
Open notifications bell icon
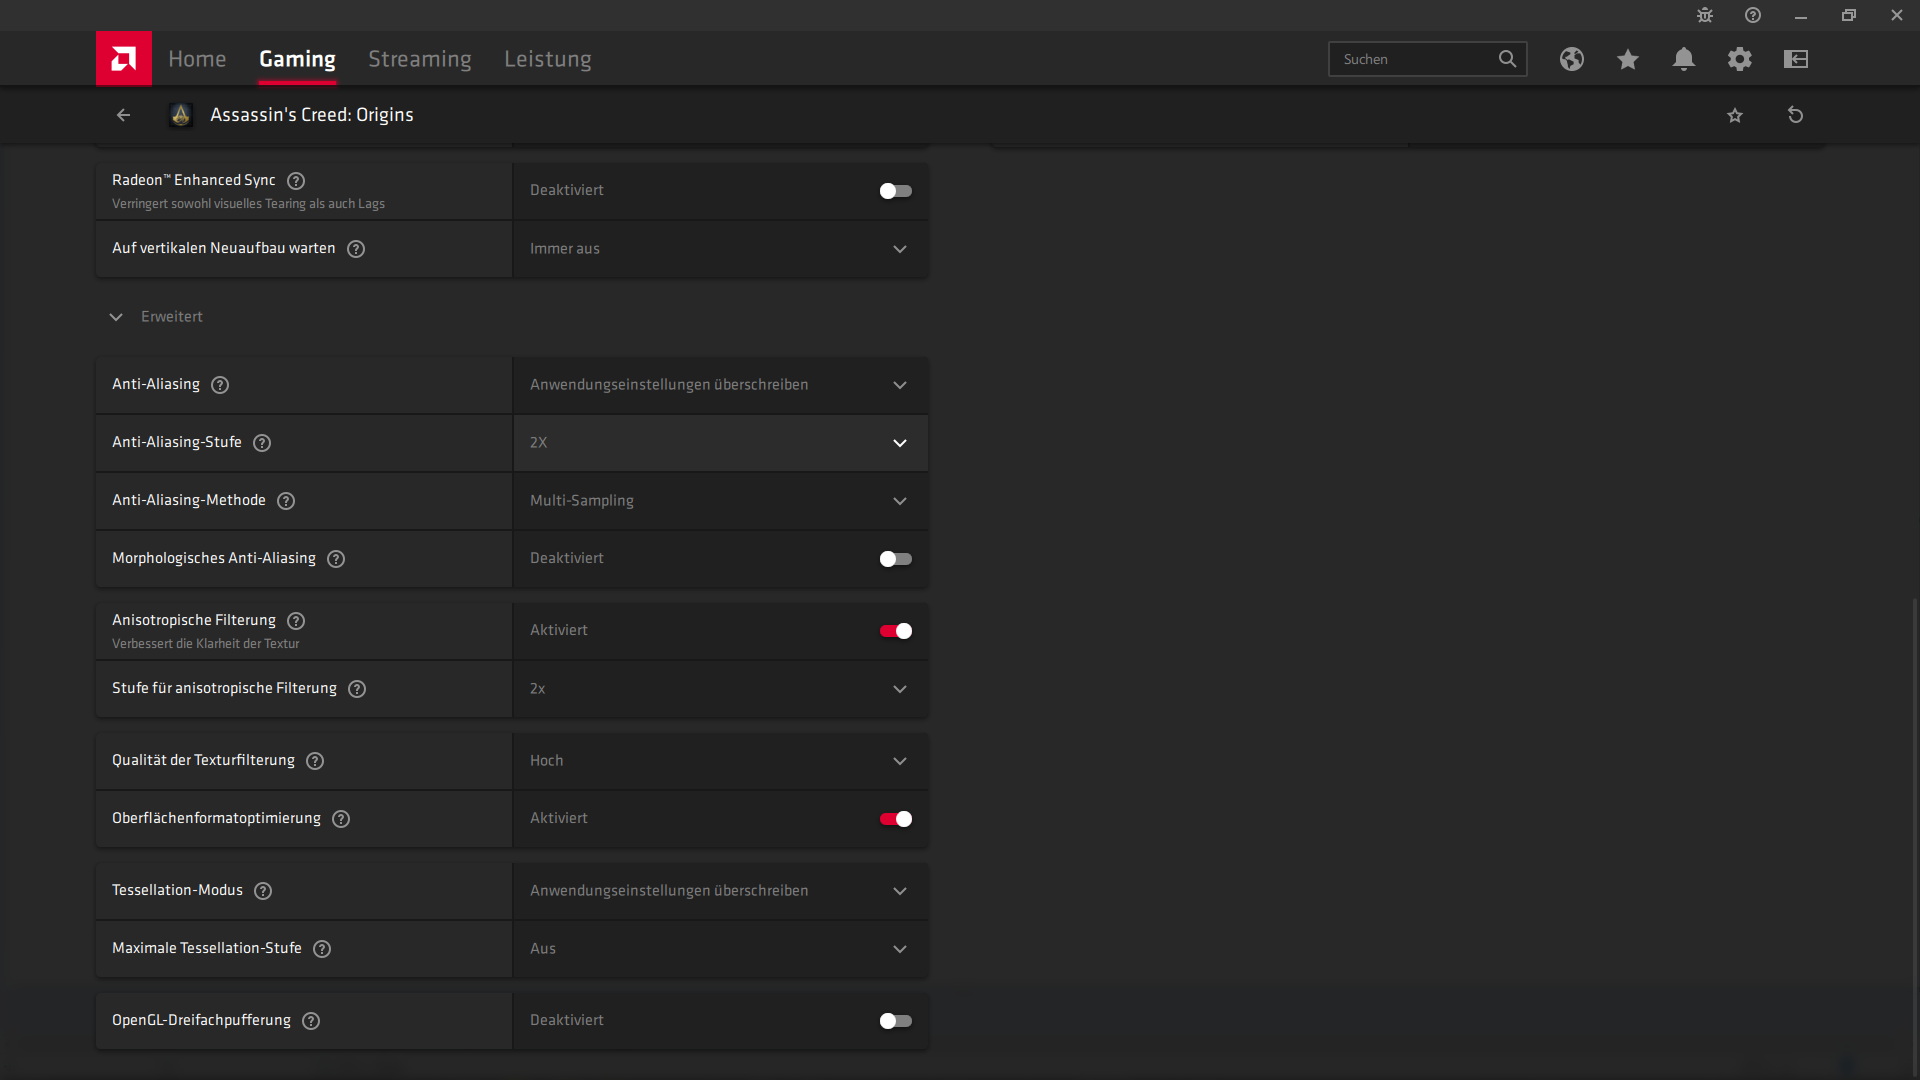(1683, 59)
